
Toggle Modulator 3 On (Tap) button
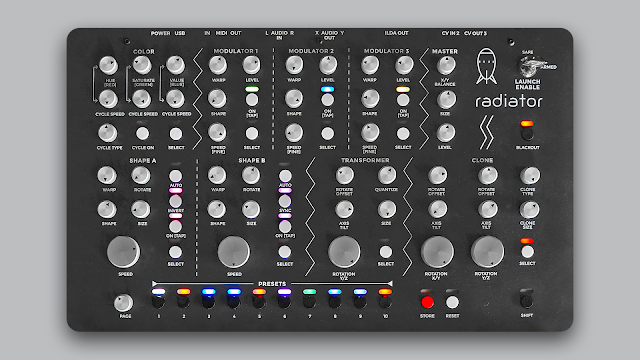403,100
